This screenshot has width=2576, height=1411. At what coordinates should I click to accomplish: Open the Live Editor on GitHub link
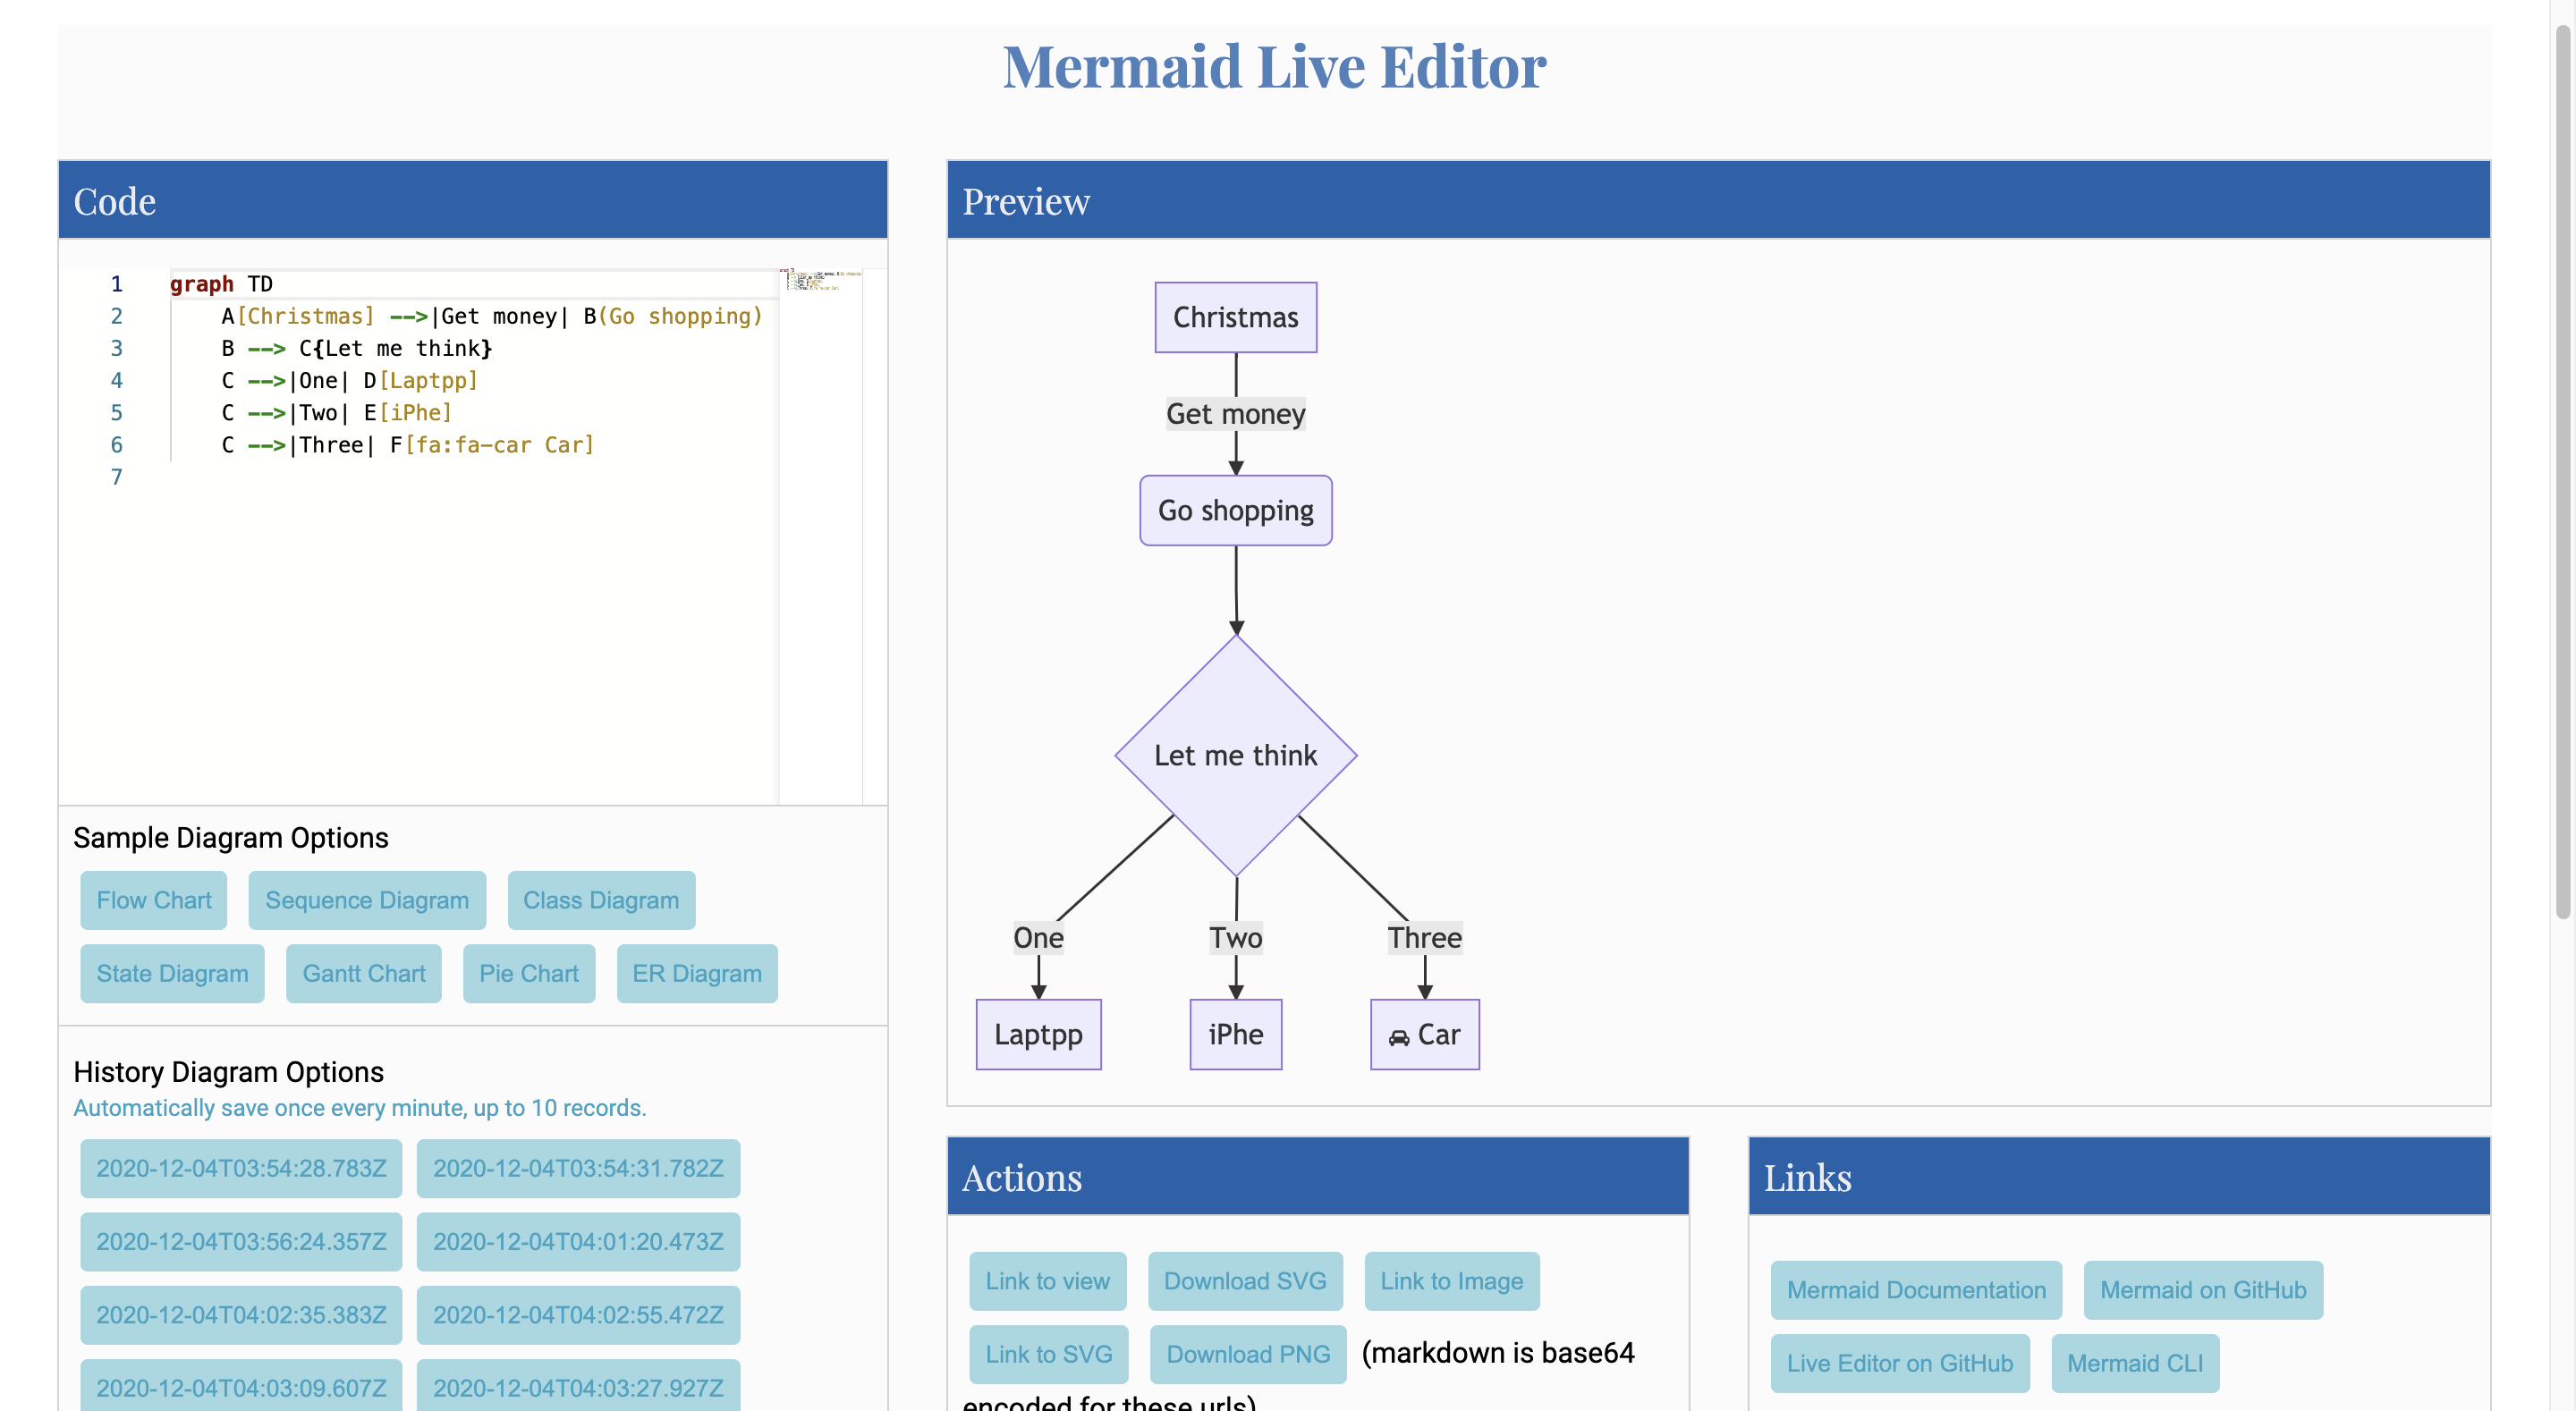point(1900,1363)
